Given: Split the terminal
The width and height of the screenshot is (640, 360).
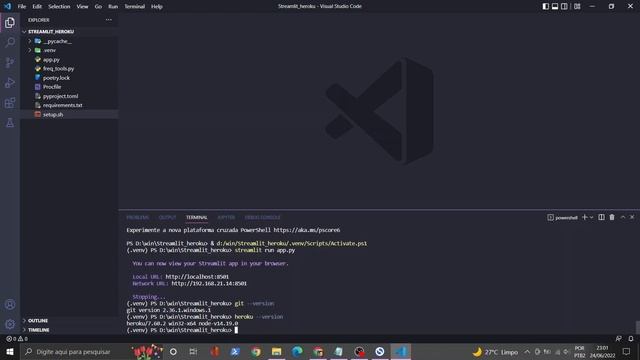Looking at the screenshot, I should [601, 217].
